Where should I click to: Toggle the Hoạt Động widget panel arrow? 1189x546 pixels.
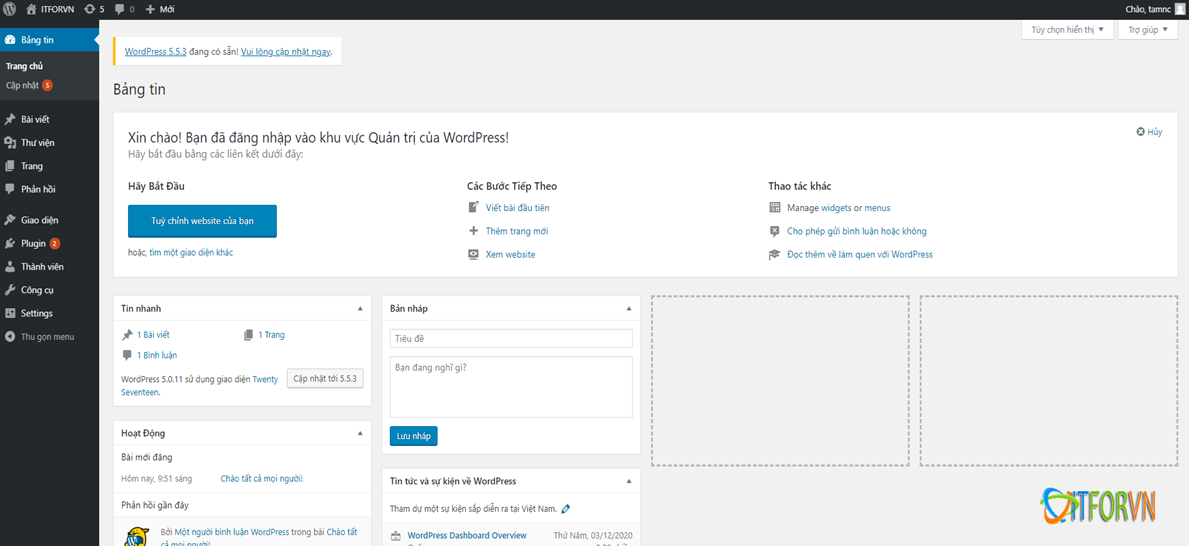[360, 434]
